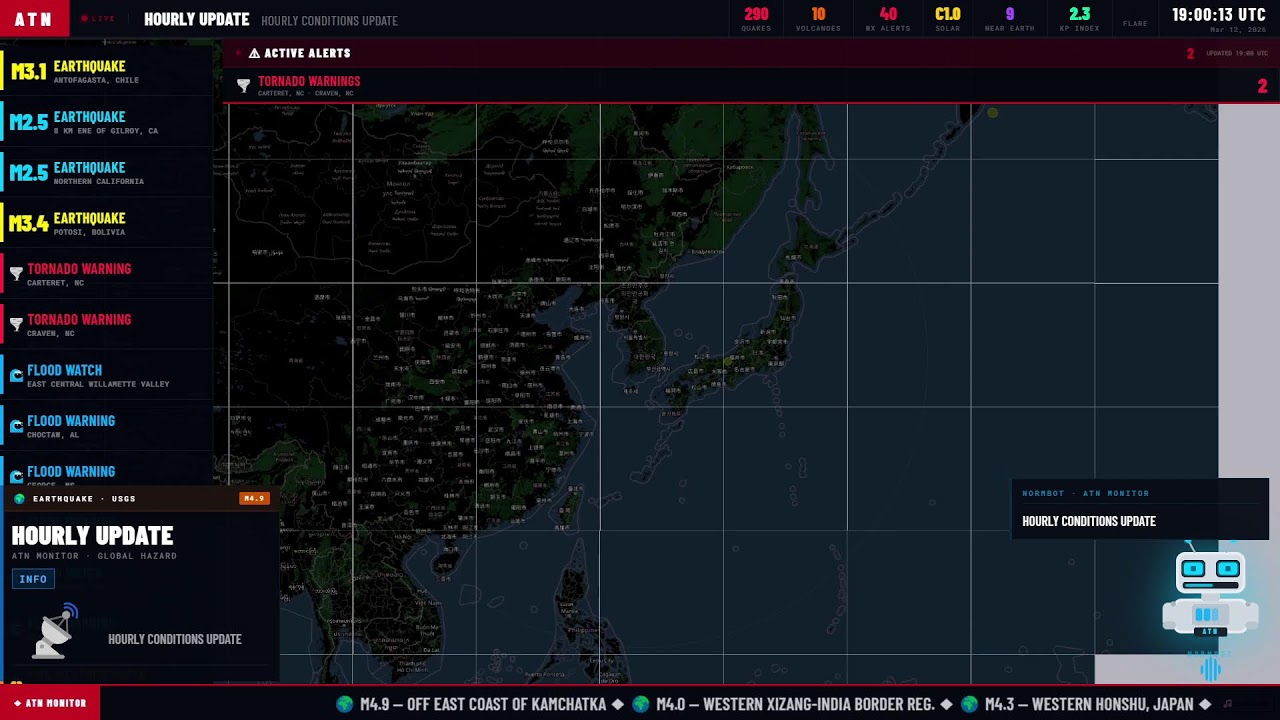
Task: Select the Solar C1.0 stat
Action: 948,19
